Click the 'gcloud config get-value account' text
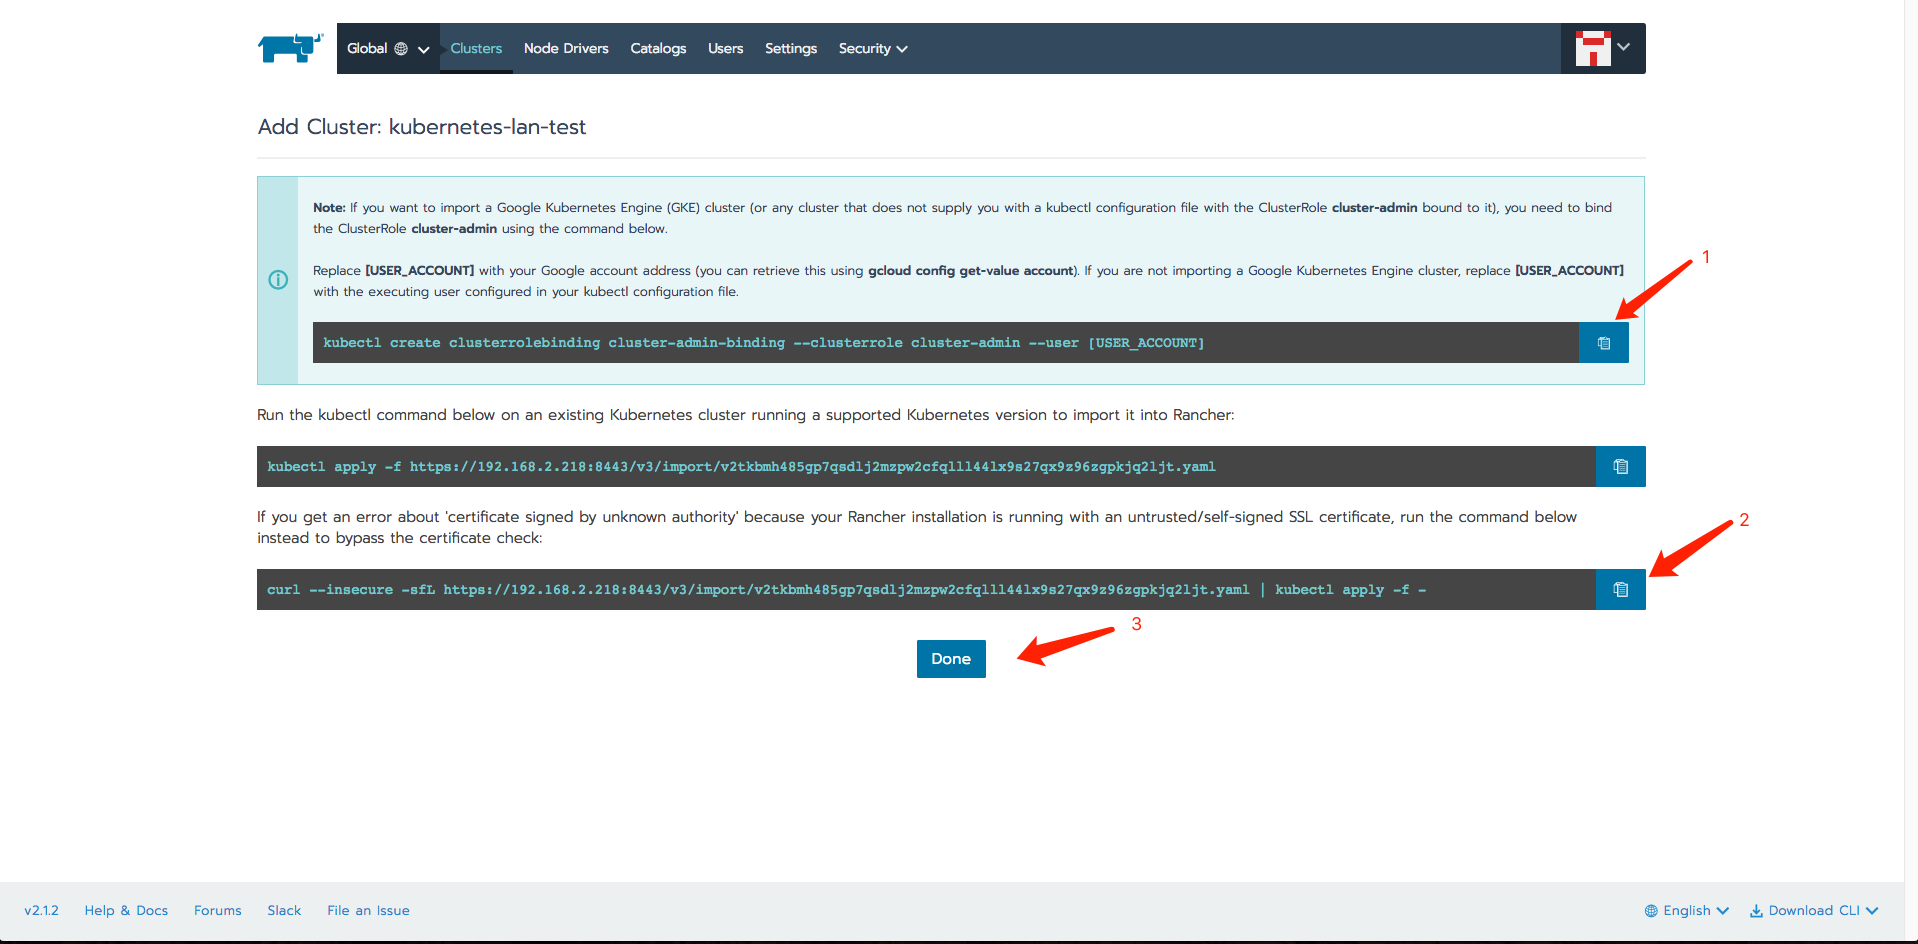 (x=971, y=271)
